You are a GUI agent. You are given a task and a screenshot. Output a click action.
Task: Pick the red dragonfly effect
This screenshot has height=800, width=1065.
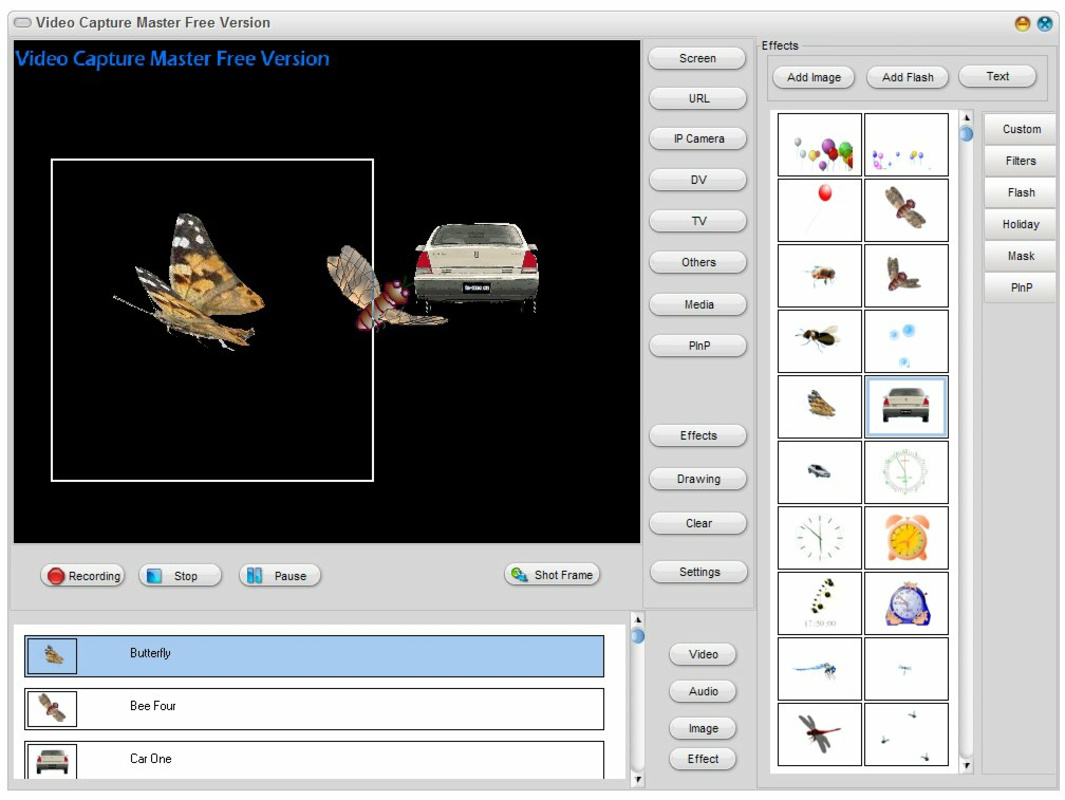pos(817,733)
